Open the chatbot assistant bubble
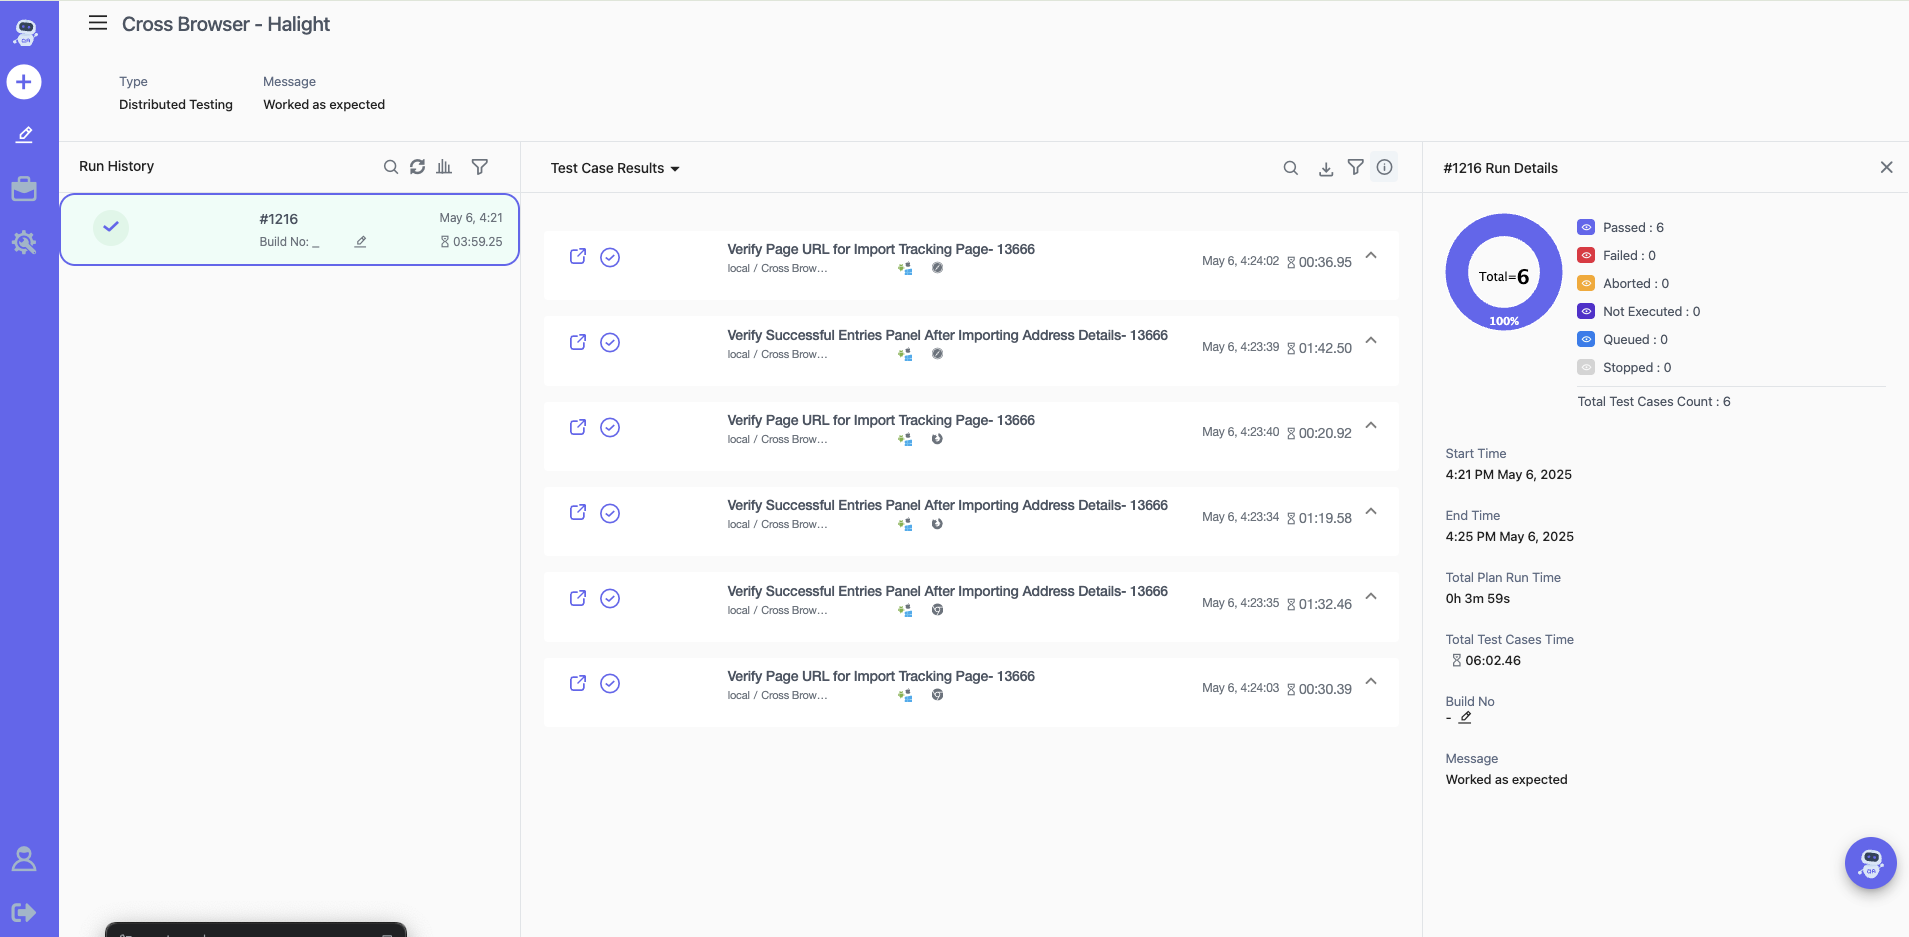 (x=1870, y=862)
